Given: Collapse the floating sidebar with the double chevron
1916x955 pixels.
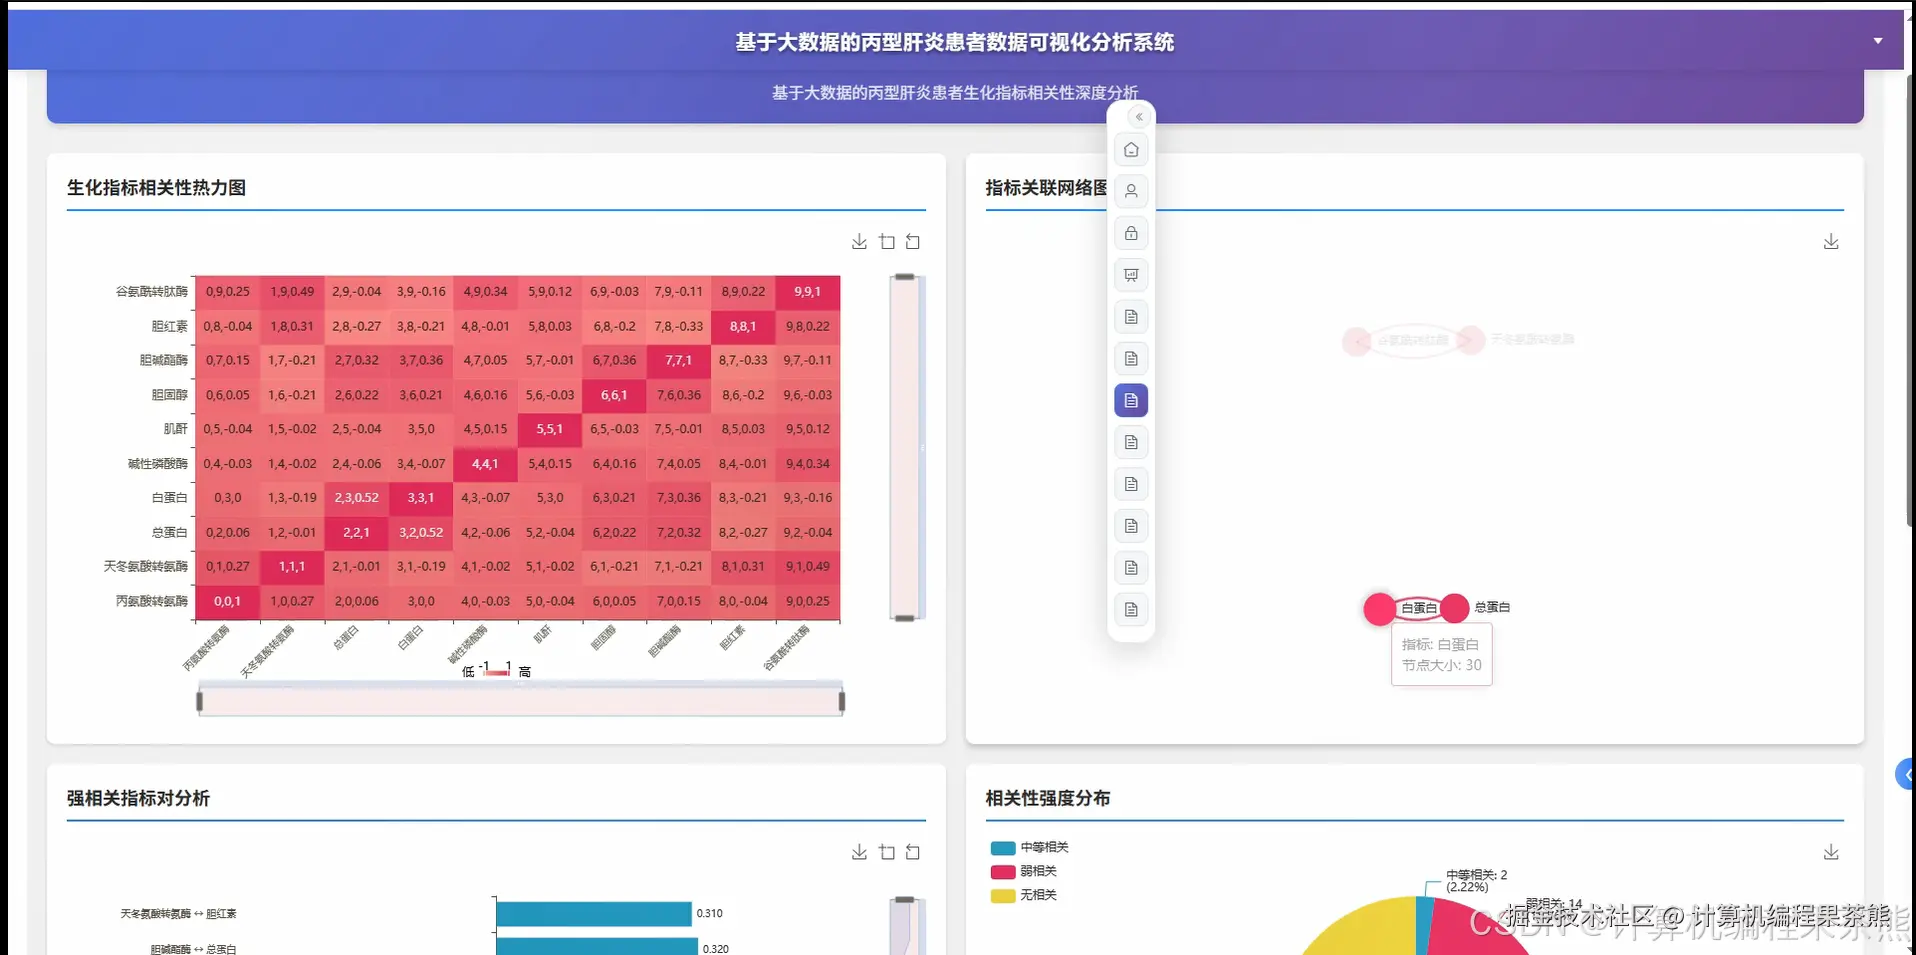Looking at the screenshot, I should point(1139,117).
